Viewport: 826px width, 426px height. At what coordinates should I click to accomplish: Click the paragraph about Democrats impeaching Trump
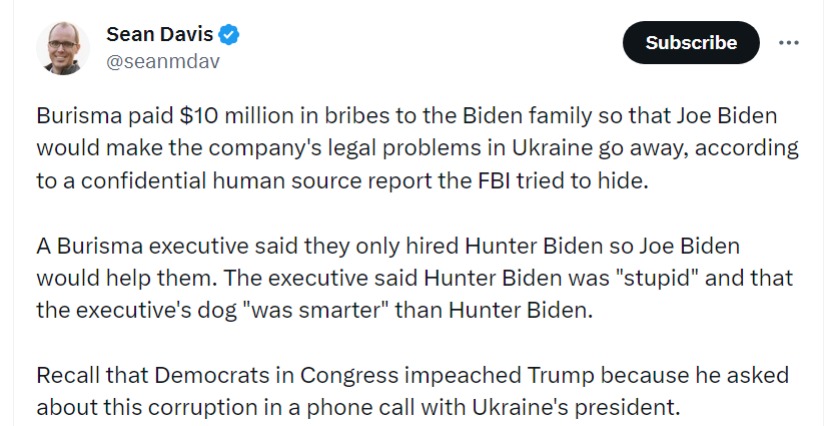[x=412, y=391]
